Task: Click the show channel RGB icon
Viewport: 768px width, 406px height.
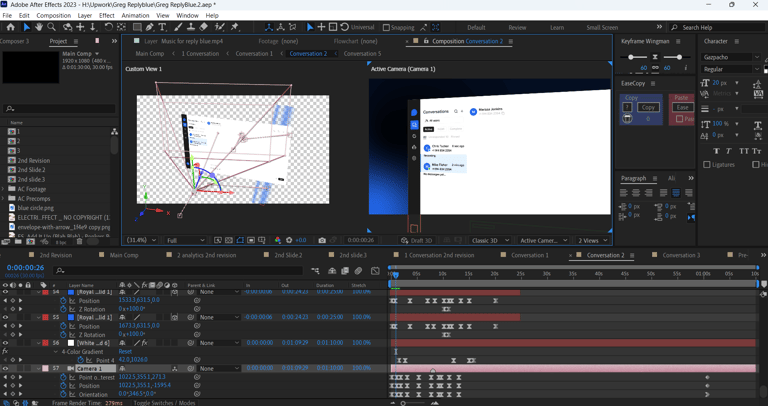Action: pyautogui.click(x=278, y=240)
